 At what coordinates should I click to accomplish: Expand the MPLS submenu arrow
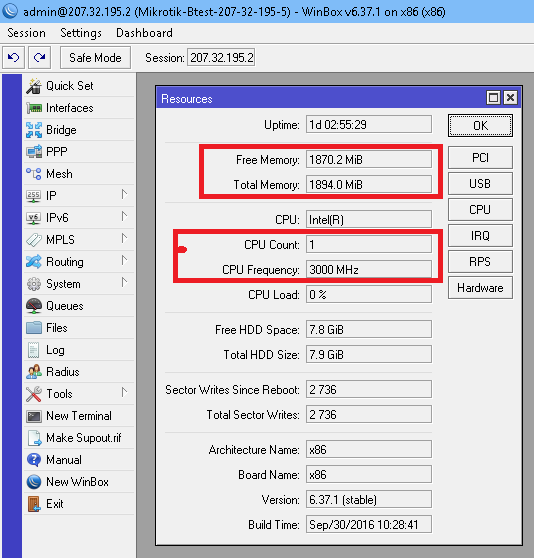click(124, 238)
